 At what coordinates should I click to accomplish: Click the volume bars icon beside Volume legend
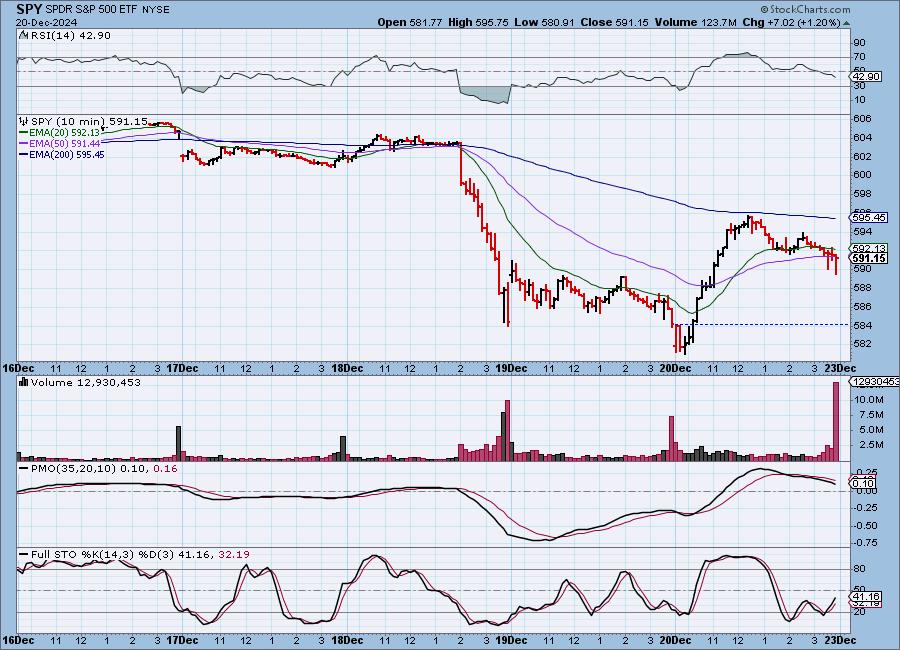coord(24,382)
